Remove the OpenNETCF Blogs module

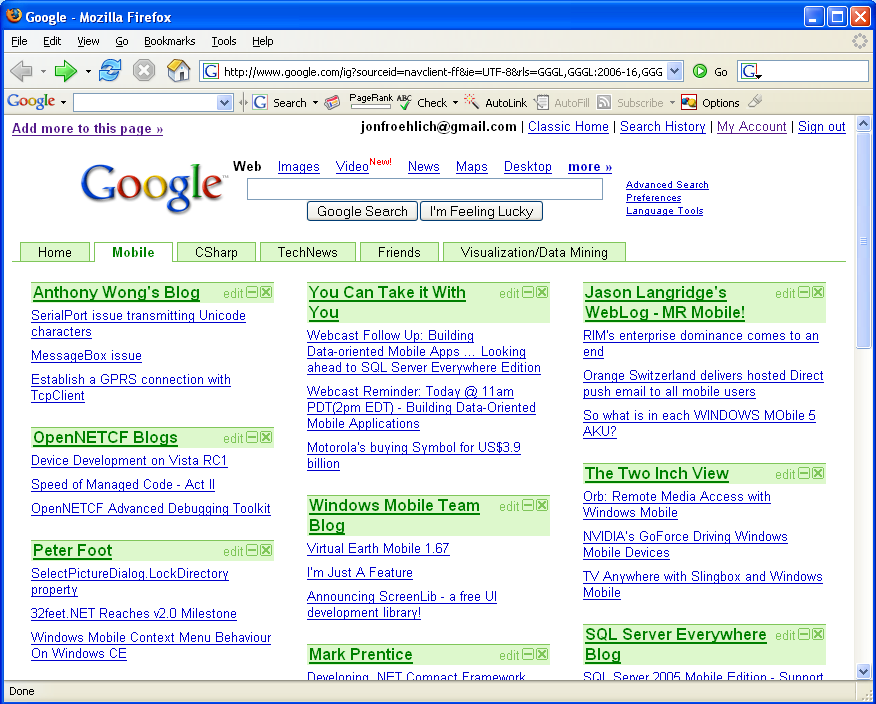(x=266, y=437)
